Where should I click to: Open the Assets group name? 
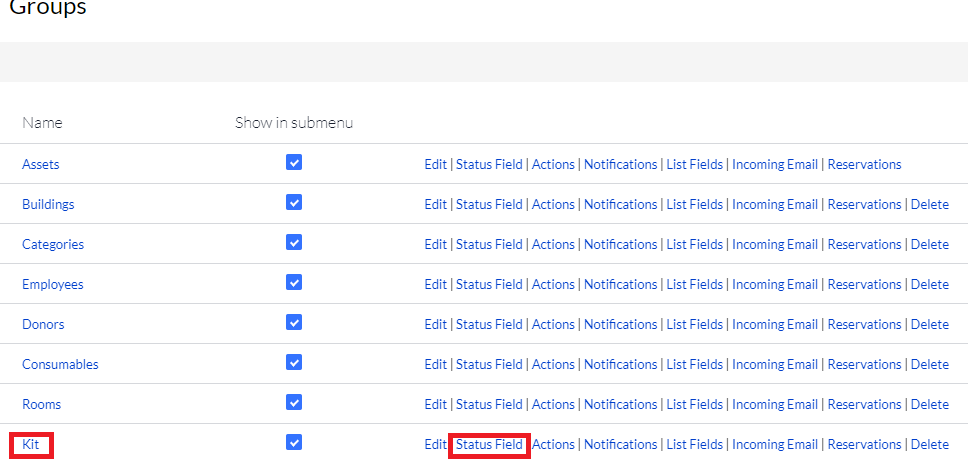pos(41,165)
